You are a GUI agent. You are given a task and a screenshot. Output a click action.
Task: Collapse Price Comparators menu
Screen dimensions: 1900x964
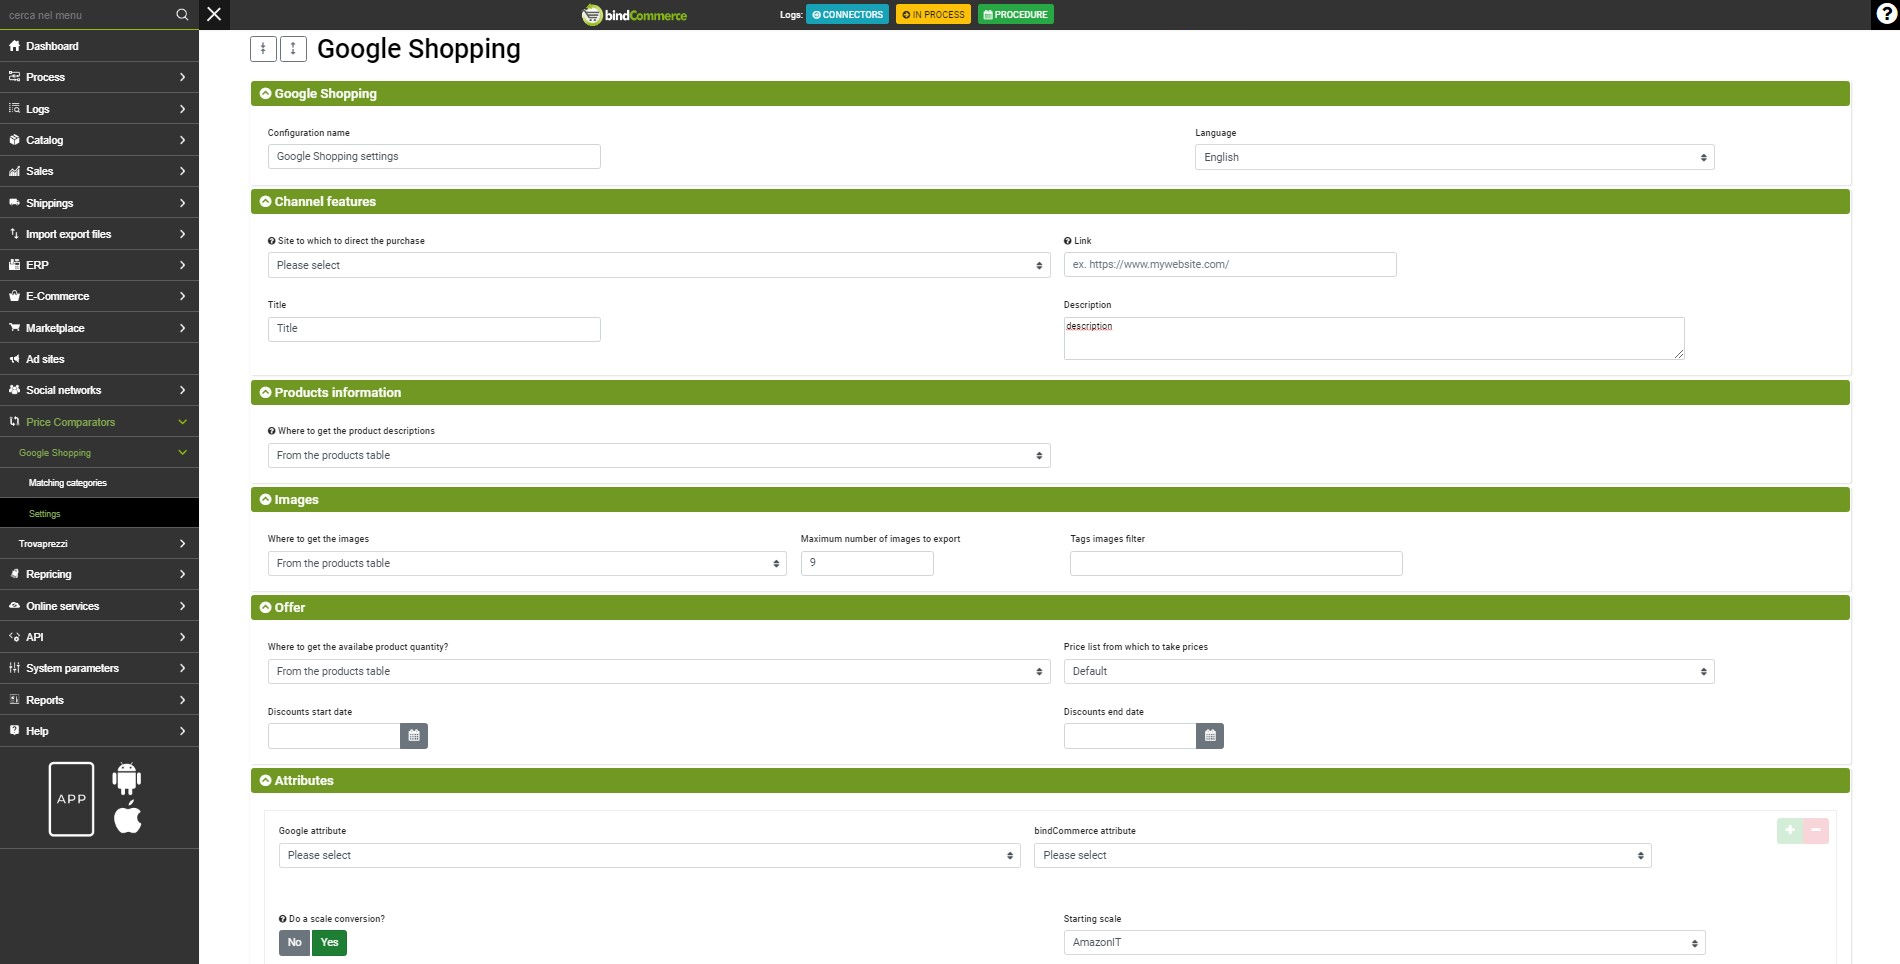pos(99,422)
